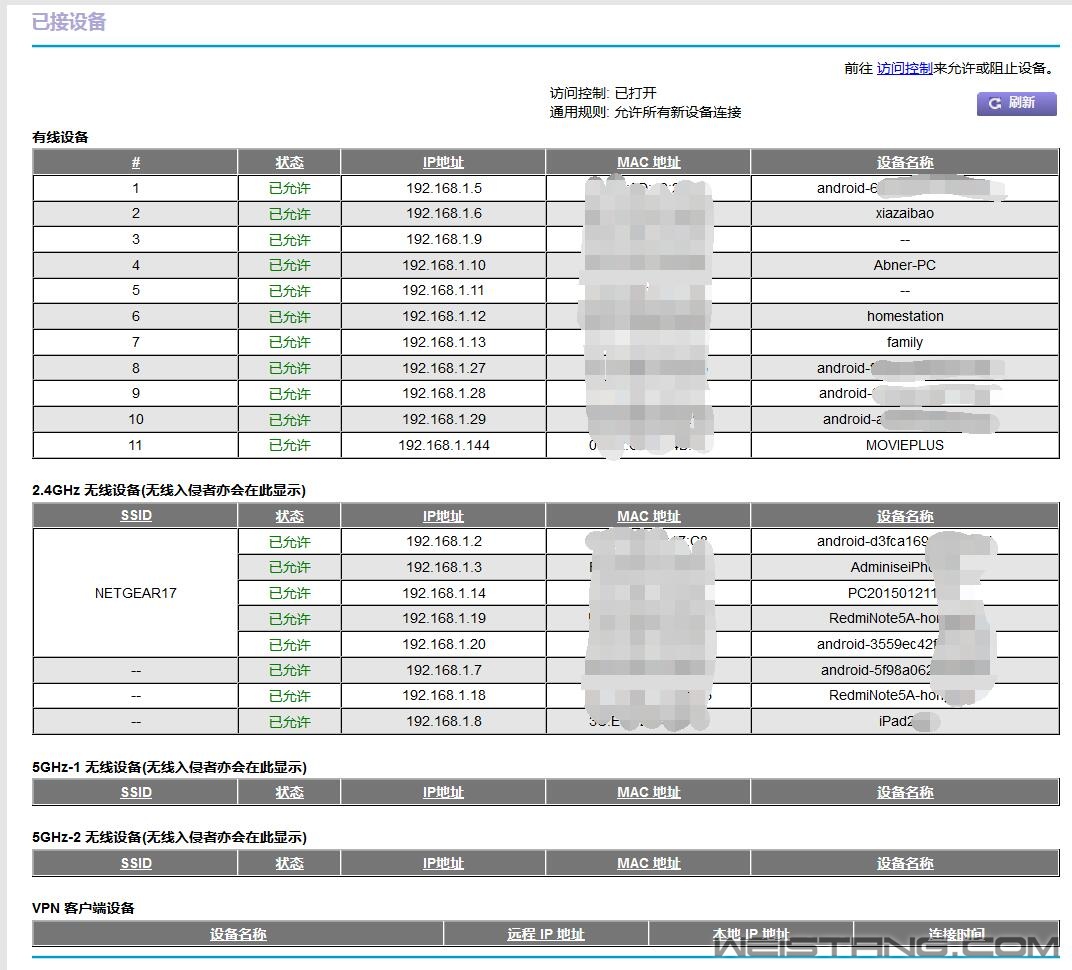Sort 2.4GHz table by IP地址 header
This screenshot has height=970, width=1072.
443,517
